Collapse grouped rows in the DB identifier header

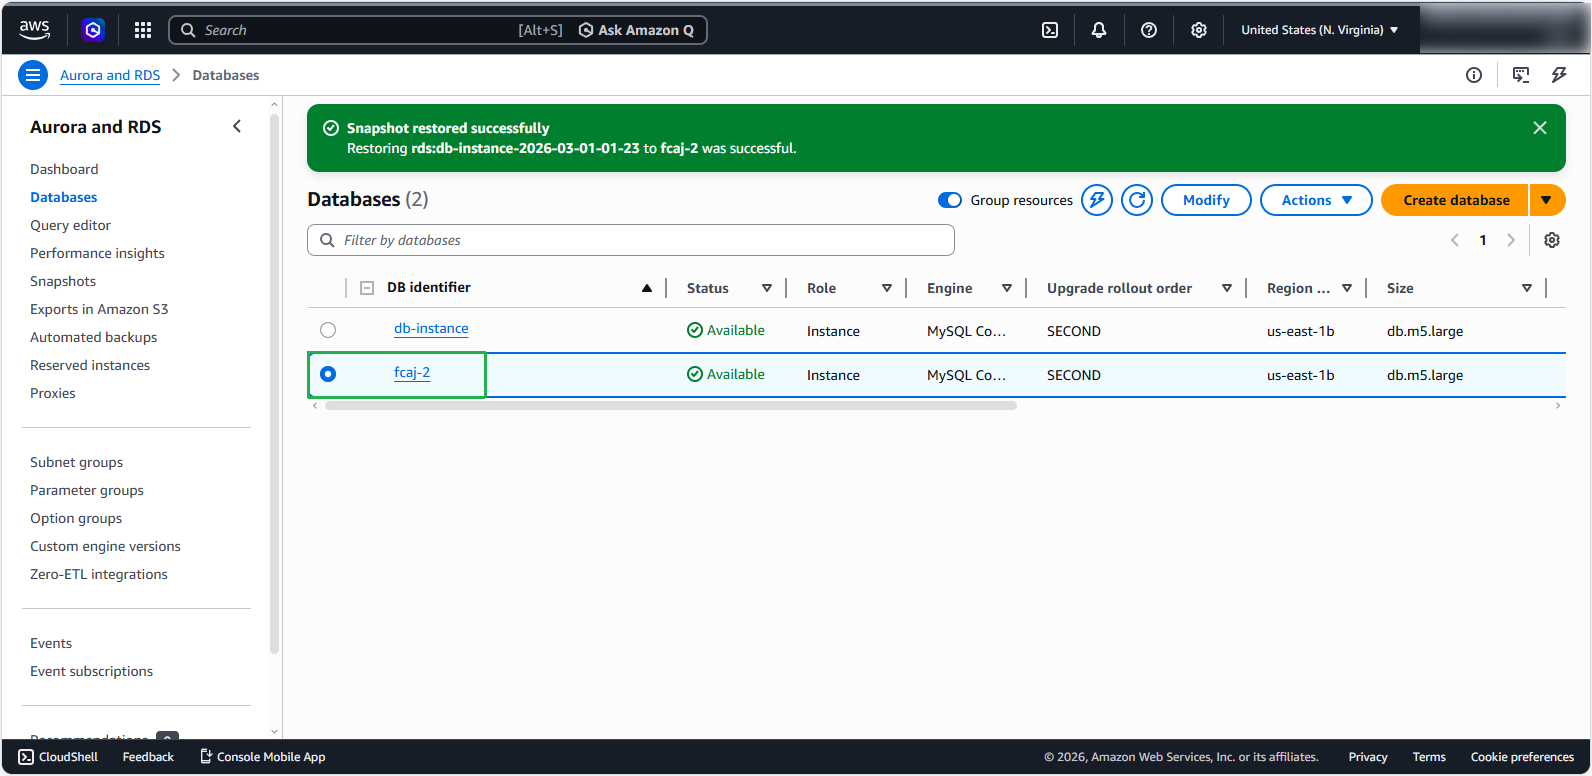click(367, 288)
